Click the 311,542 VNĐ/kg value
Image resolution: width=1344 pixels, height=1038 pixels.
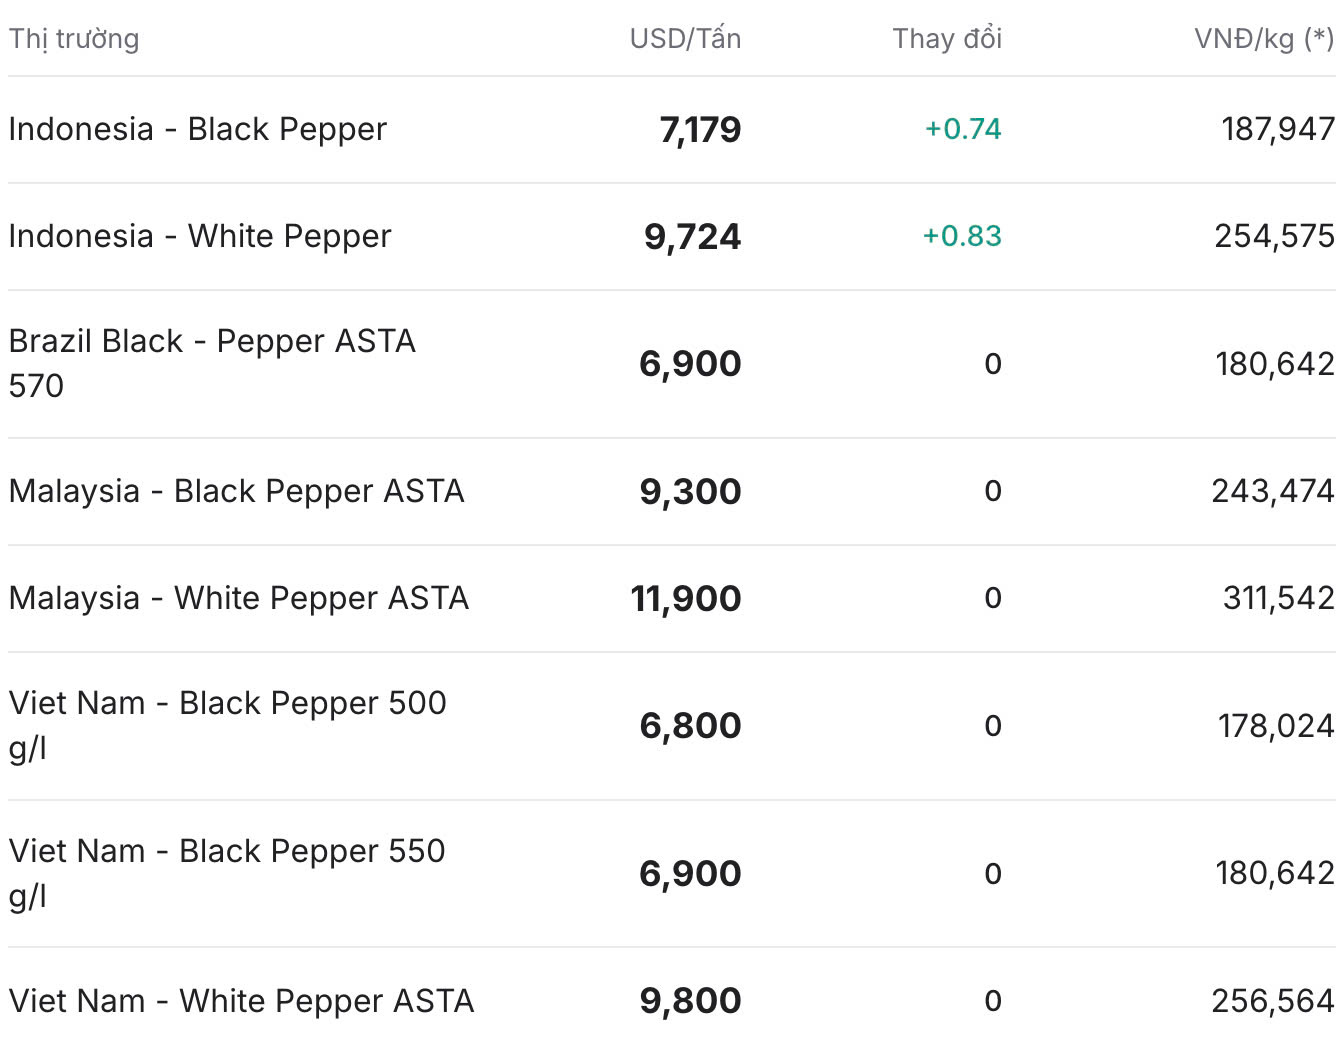tap(1279, 599)
